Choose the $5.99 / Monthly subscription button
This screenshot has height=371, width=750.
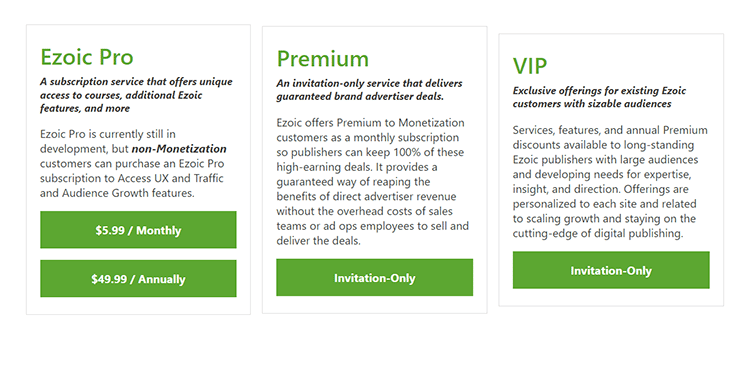tap(138, 230)
